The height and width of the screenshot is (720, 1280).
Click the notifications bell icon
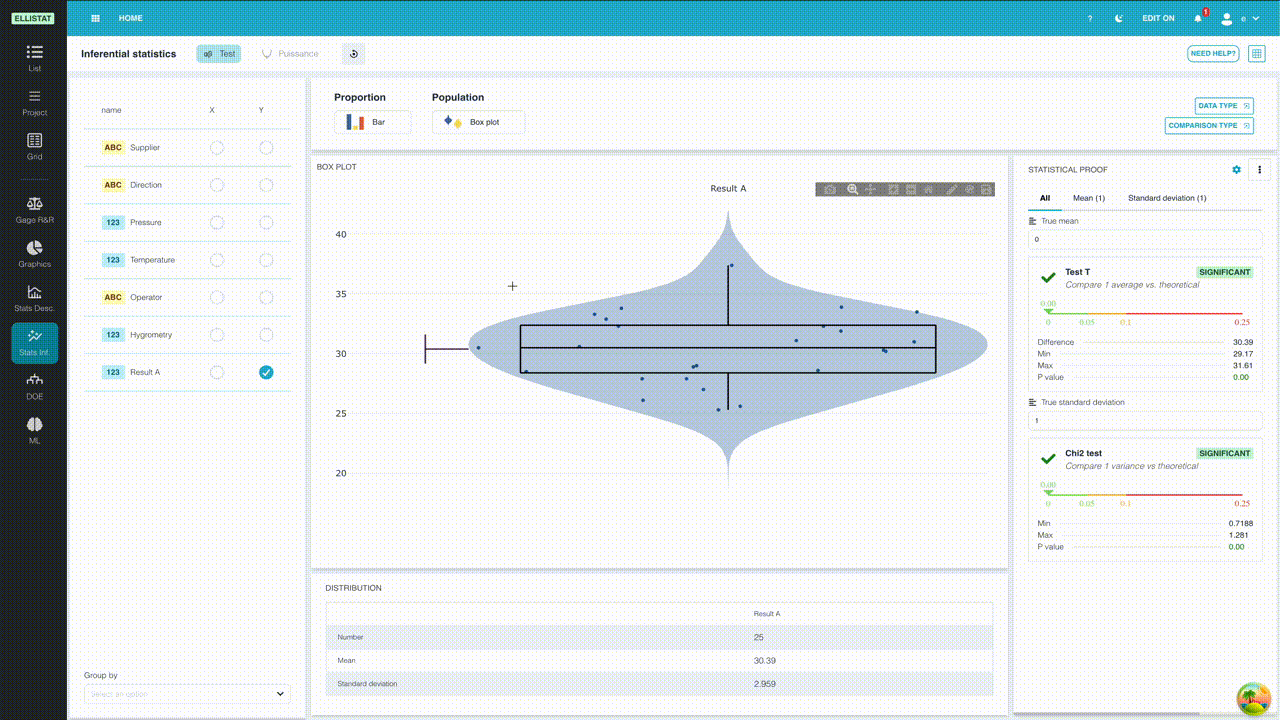(1198, 18)
